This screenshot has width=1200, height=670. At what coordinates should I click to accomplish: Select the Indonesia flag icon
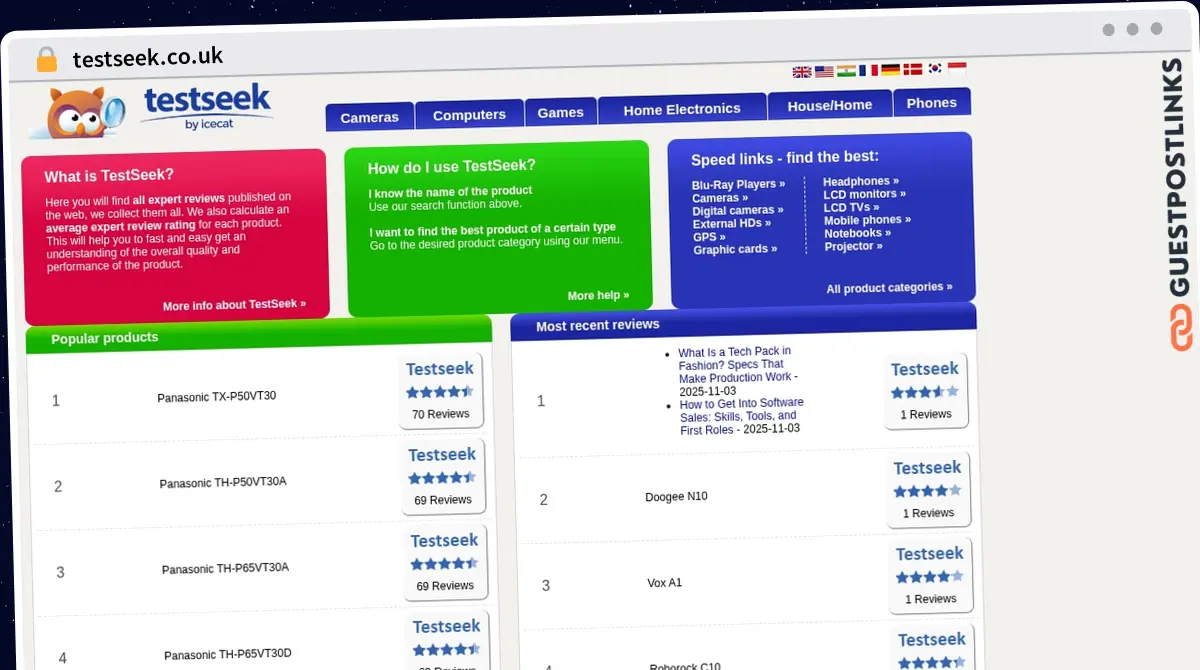point(957,67)
